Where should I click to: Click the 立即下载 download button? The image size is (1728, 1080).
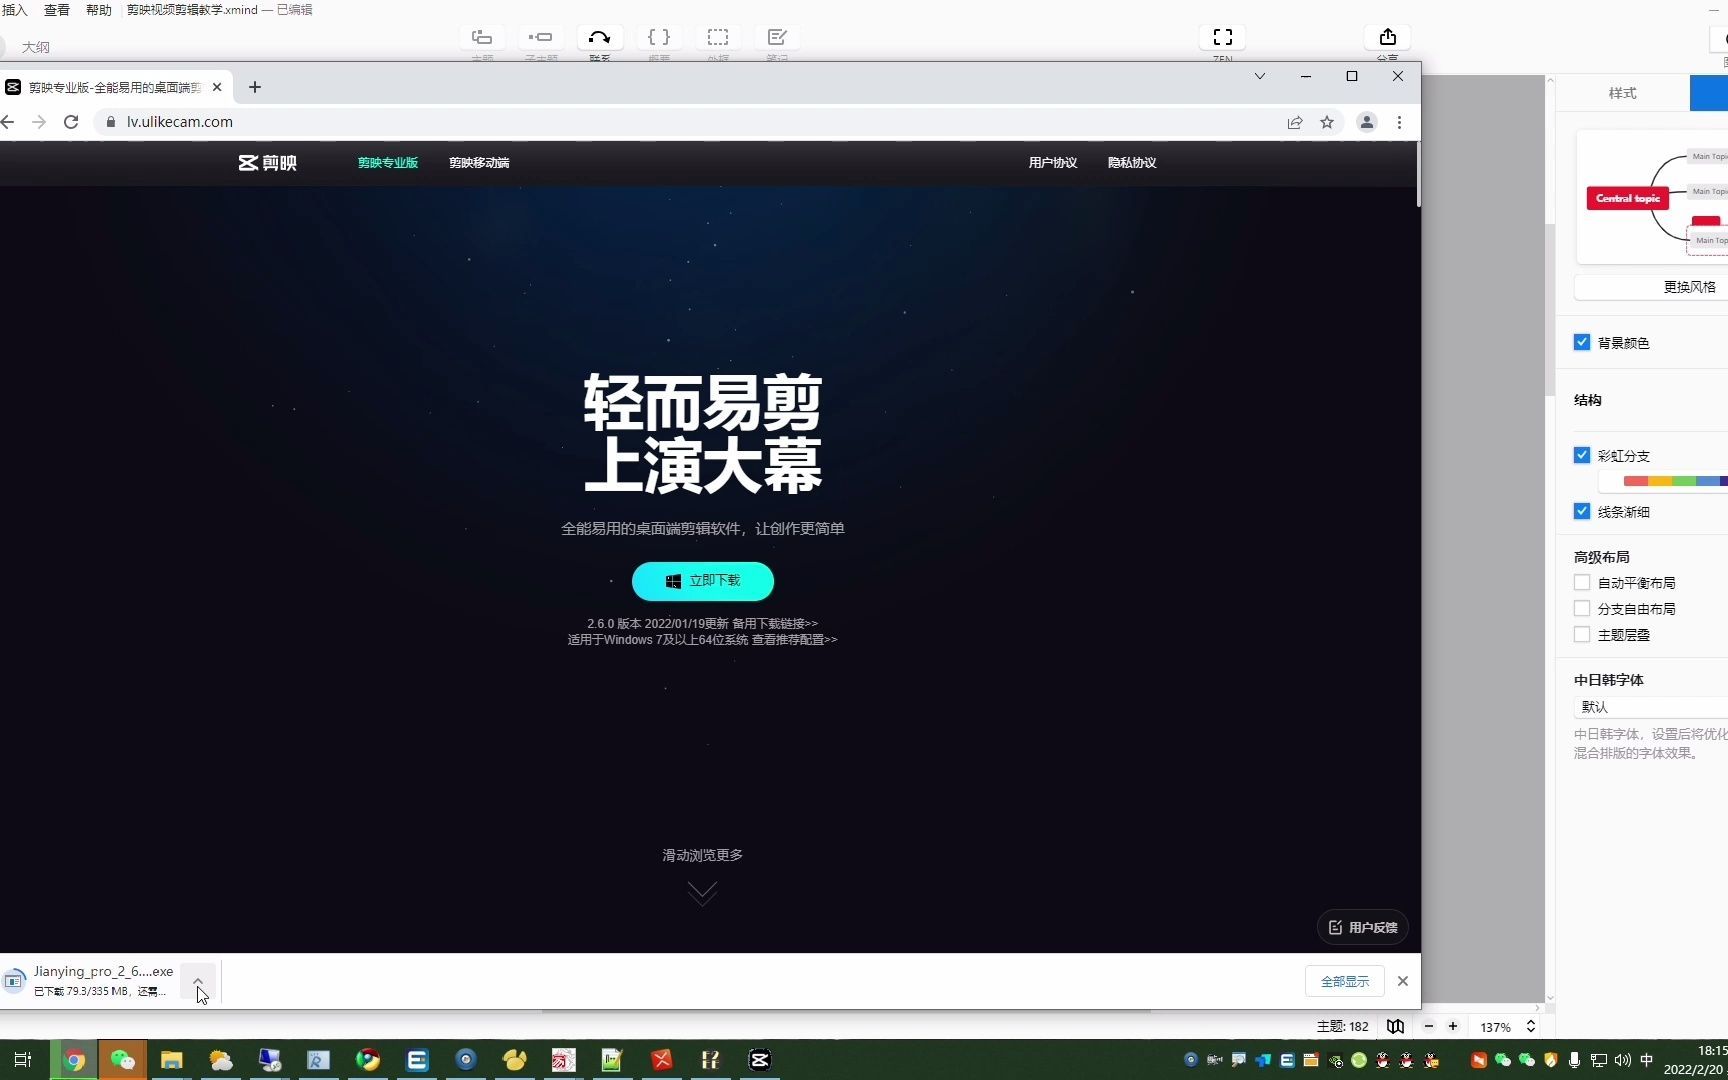point(703,581)
